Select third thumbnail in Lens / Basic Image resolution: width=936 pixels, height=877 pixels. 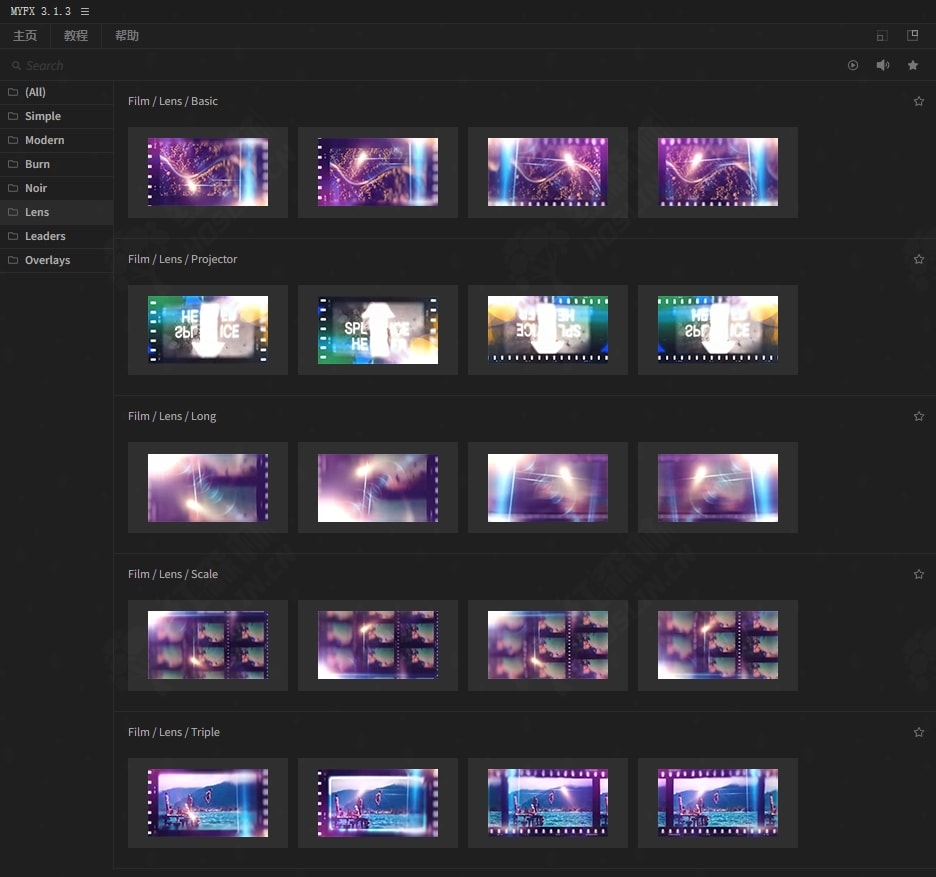pos(548,172)
